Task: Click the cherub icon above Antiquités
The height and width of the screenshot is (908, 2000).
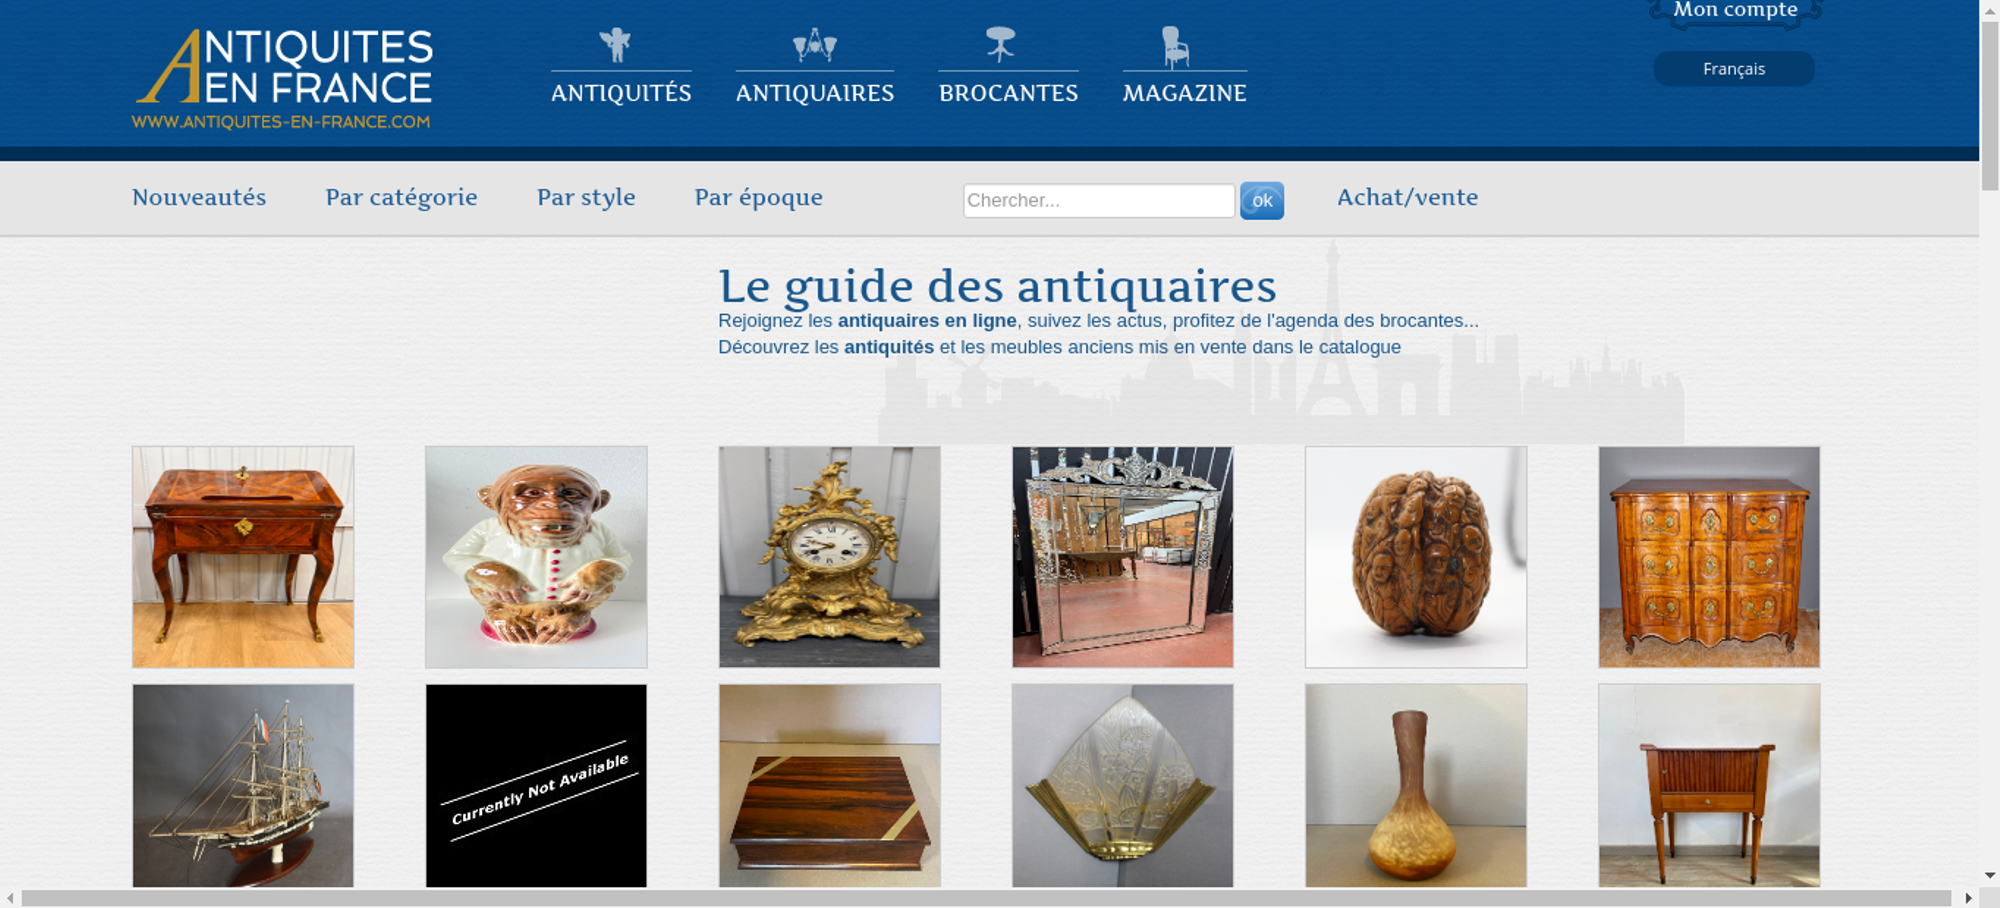Action: tap(616, 45)
